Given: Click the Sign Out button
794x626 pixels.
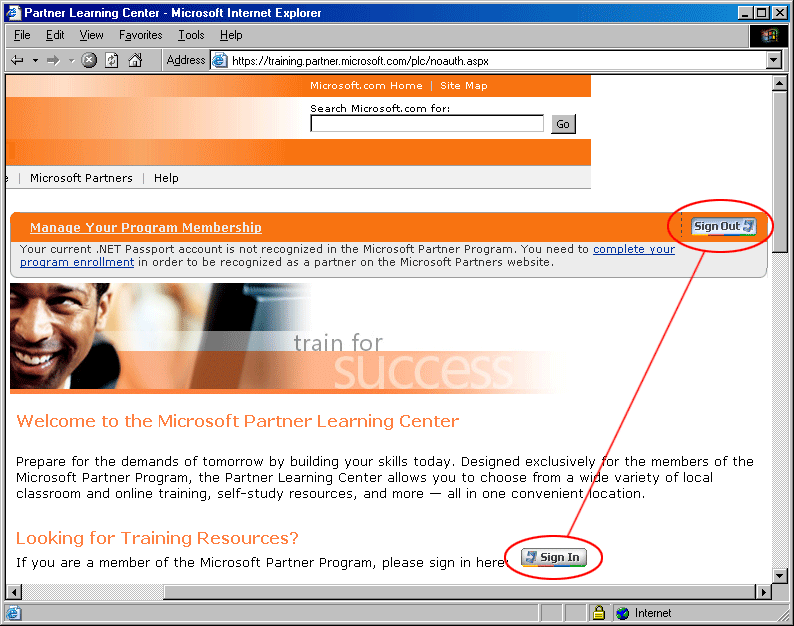Looking at the screenshot, I should point(724,226).
